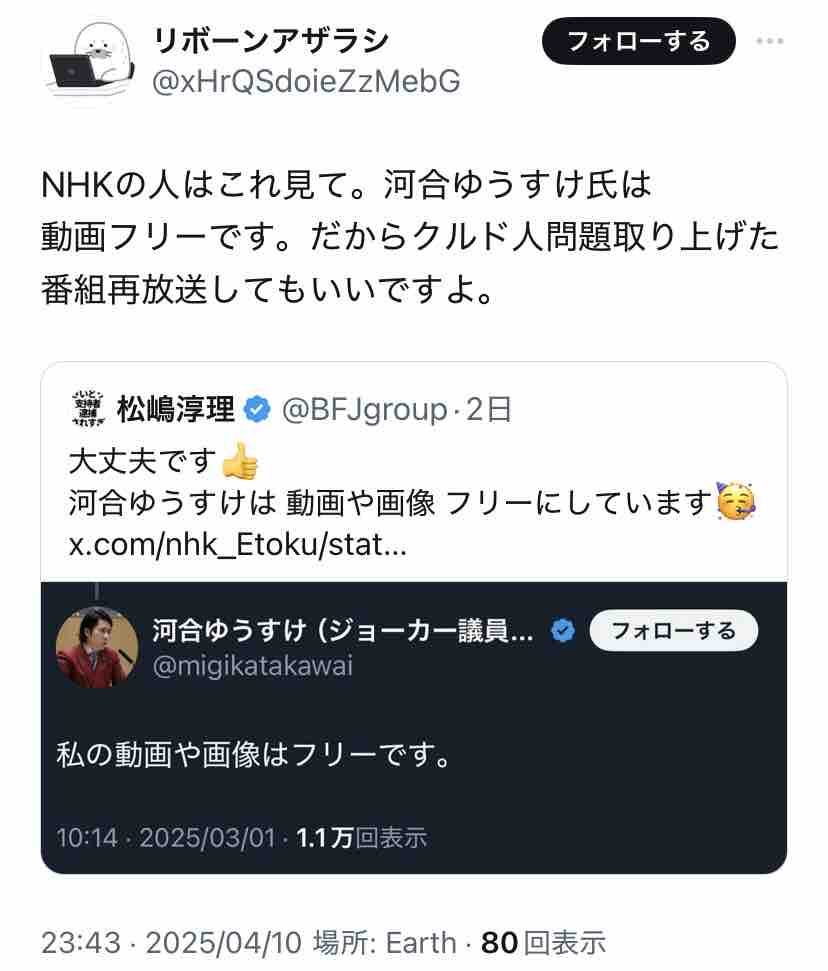Open the three-dot more options menu
828x971 pixels.
click(x=770, y=42)
